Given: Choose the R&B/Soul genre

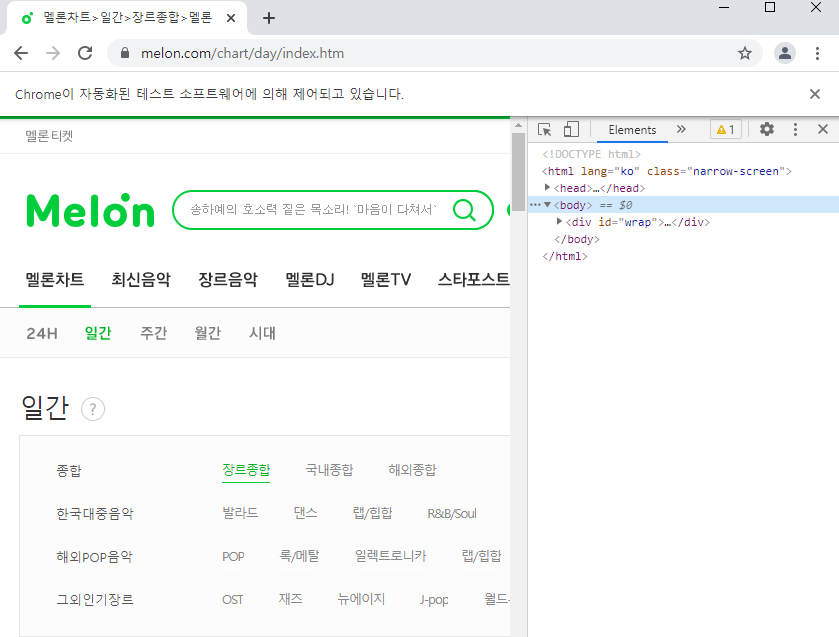Looking at the screenshot, I should tap(452, 513).
